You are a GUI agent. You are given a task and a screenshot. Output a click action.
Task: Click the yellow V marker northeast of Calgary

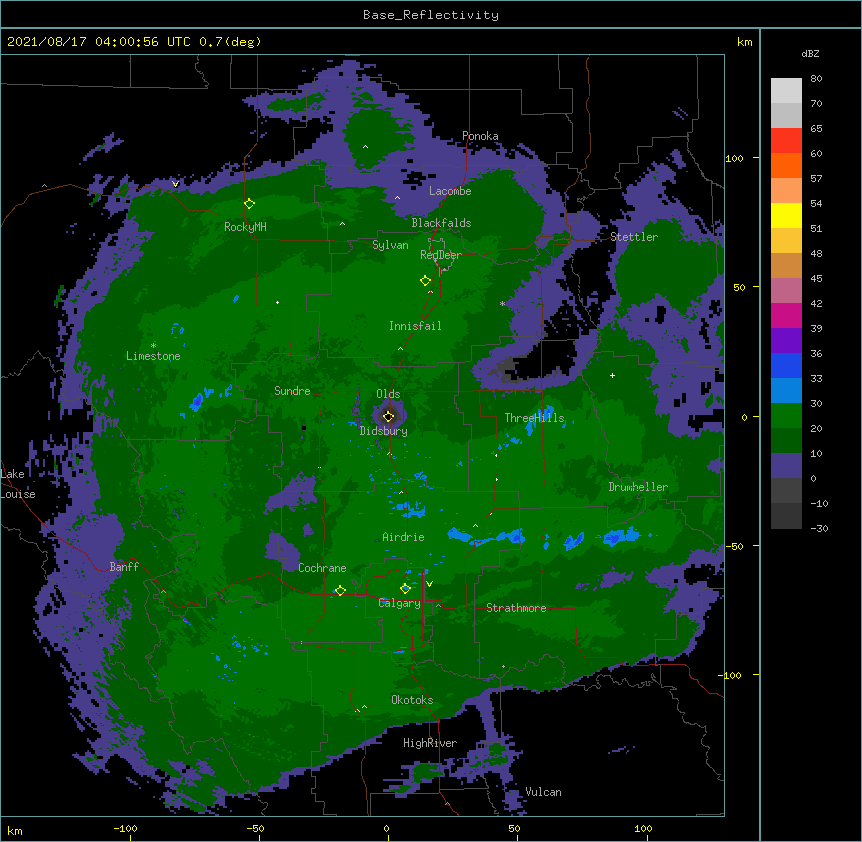[429, 584]
